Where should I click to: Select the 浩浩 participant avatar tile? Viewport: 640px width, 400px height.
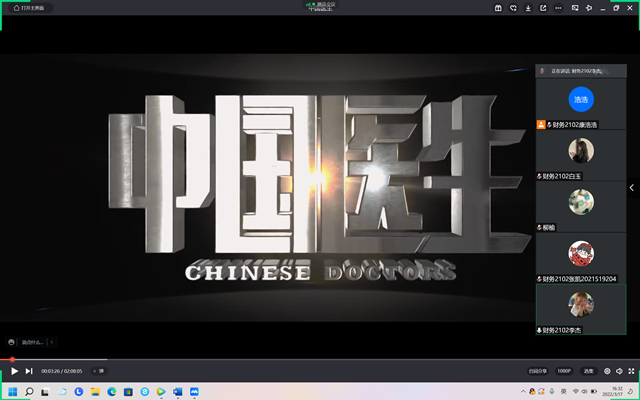pyautogui.click(x=581, y=98)
